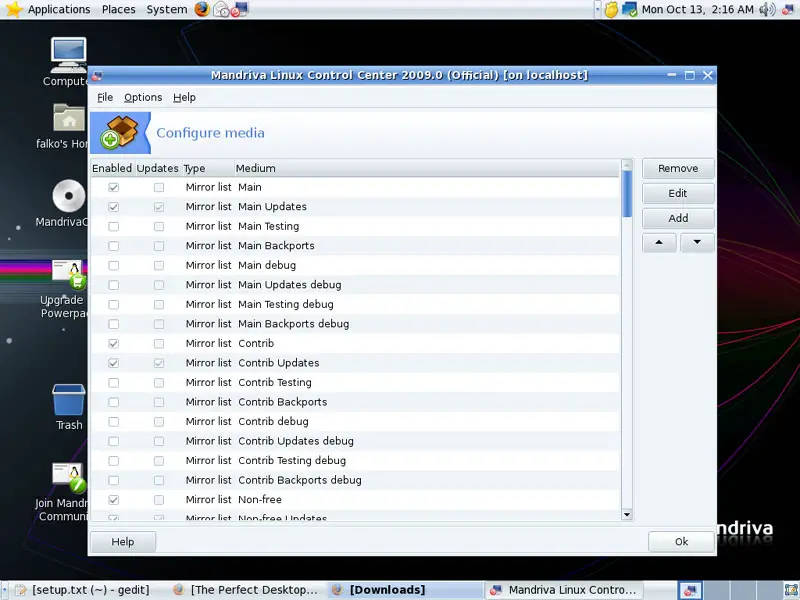Disable the Main Updates medium
800x600 pixels.
[x=113, y=207]
